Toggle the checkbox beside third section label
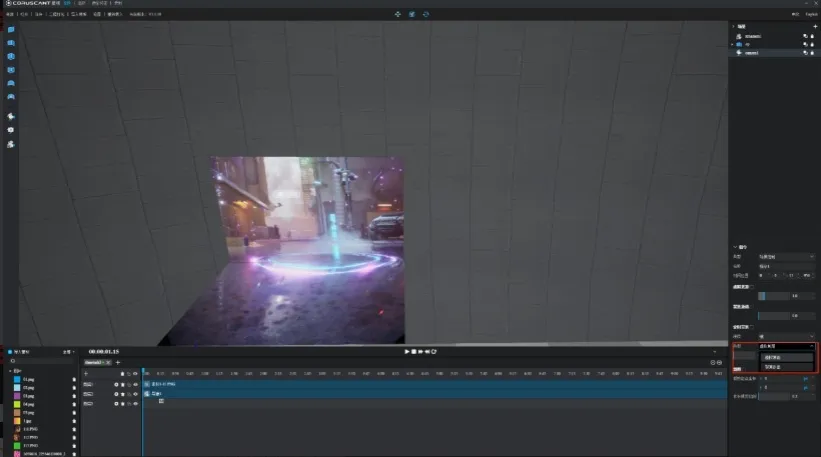Image resolution: width=821 pixels, height=457 pixels. point(753,327)
